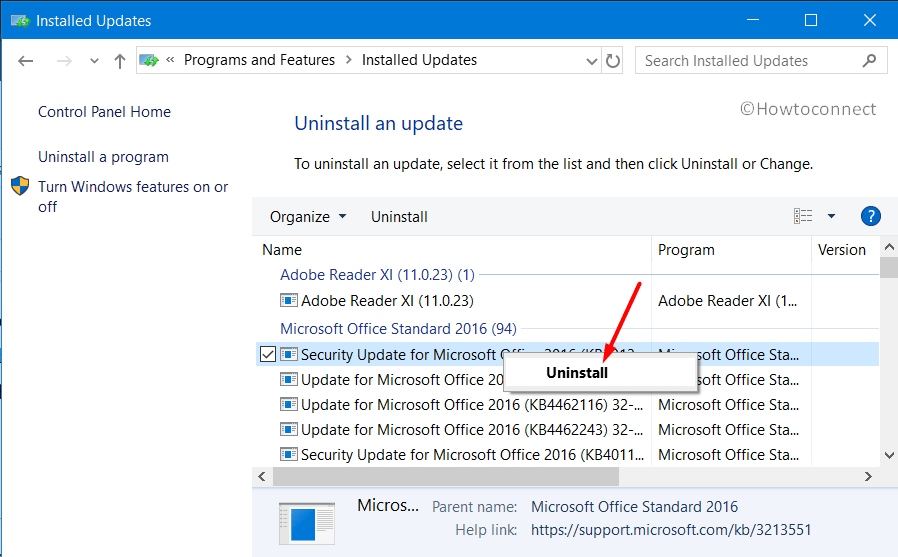Expand the address bar history dropdown

point(592,61)
